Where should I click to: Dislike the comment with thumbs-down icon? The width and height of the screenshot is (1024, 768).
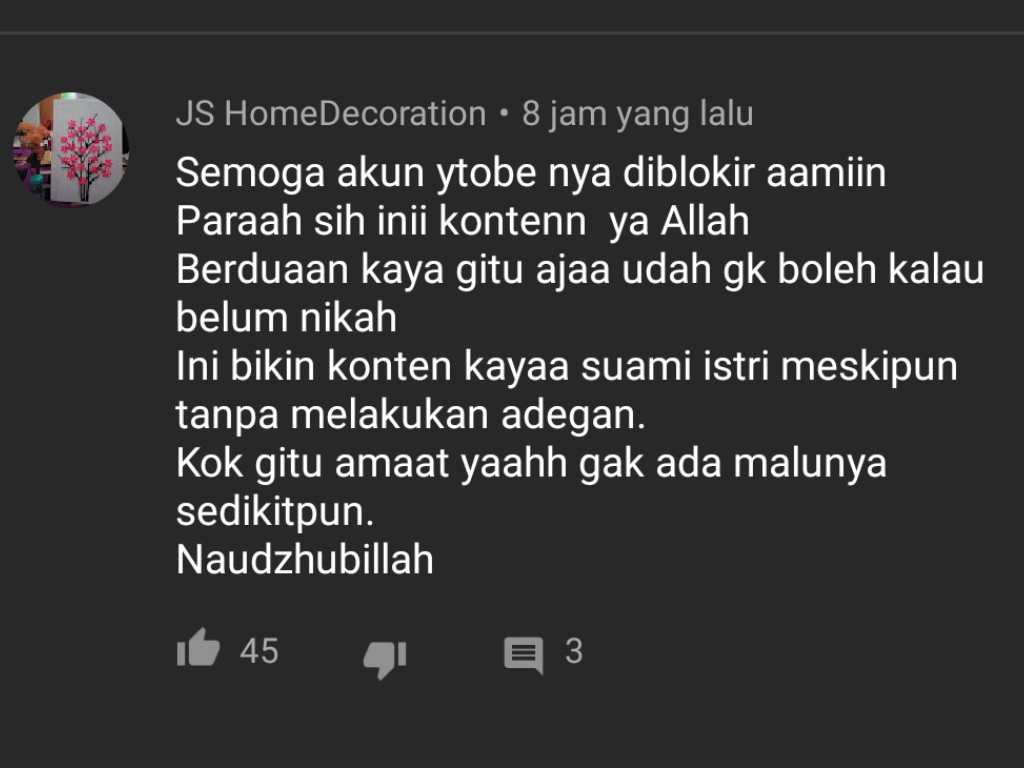(385, 658)
